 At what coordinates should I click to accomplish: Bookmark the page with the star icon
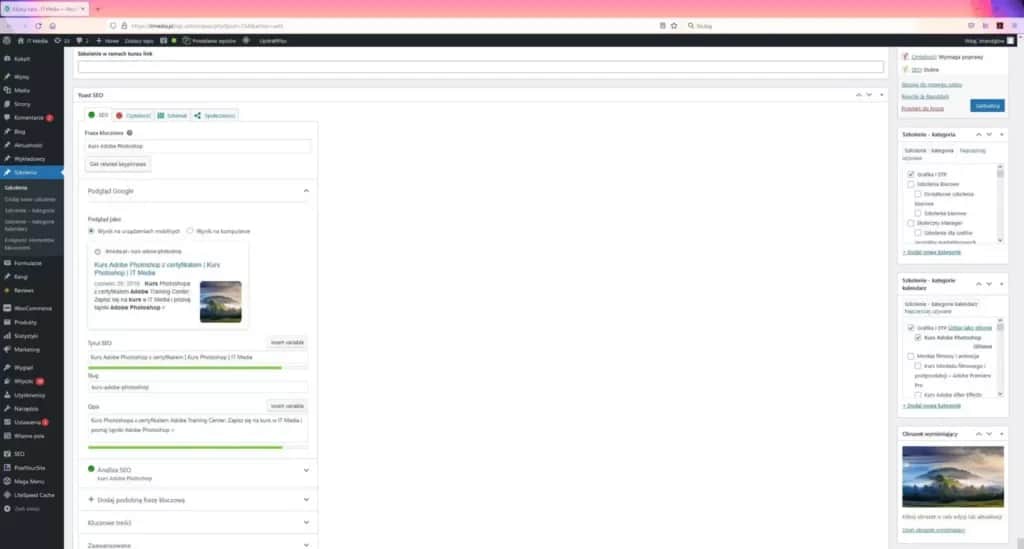click(x=674, y=25)
